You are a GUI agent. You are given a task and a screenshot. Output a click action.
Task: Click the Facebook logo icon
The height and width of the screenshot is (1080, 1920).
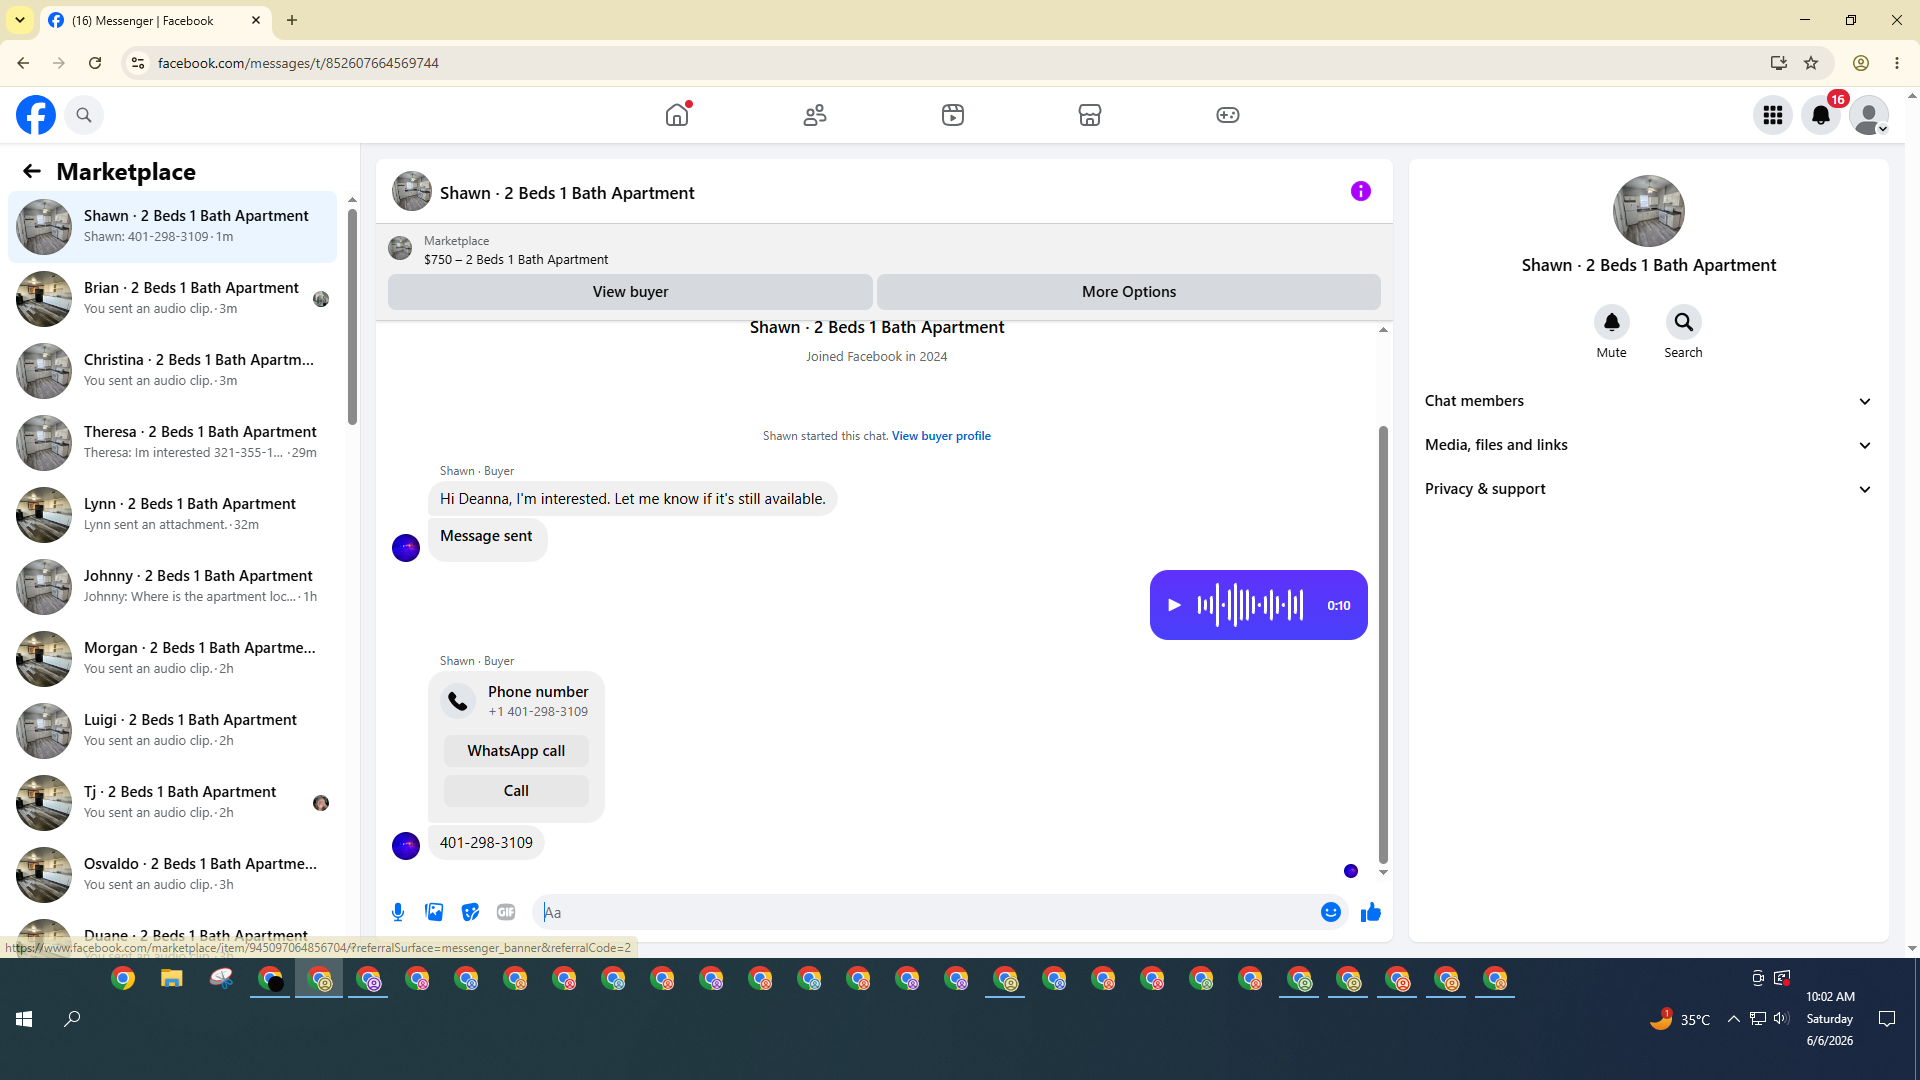[36, 115]
